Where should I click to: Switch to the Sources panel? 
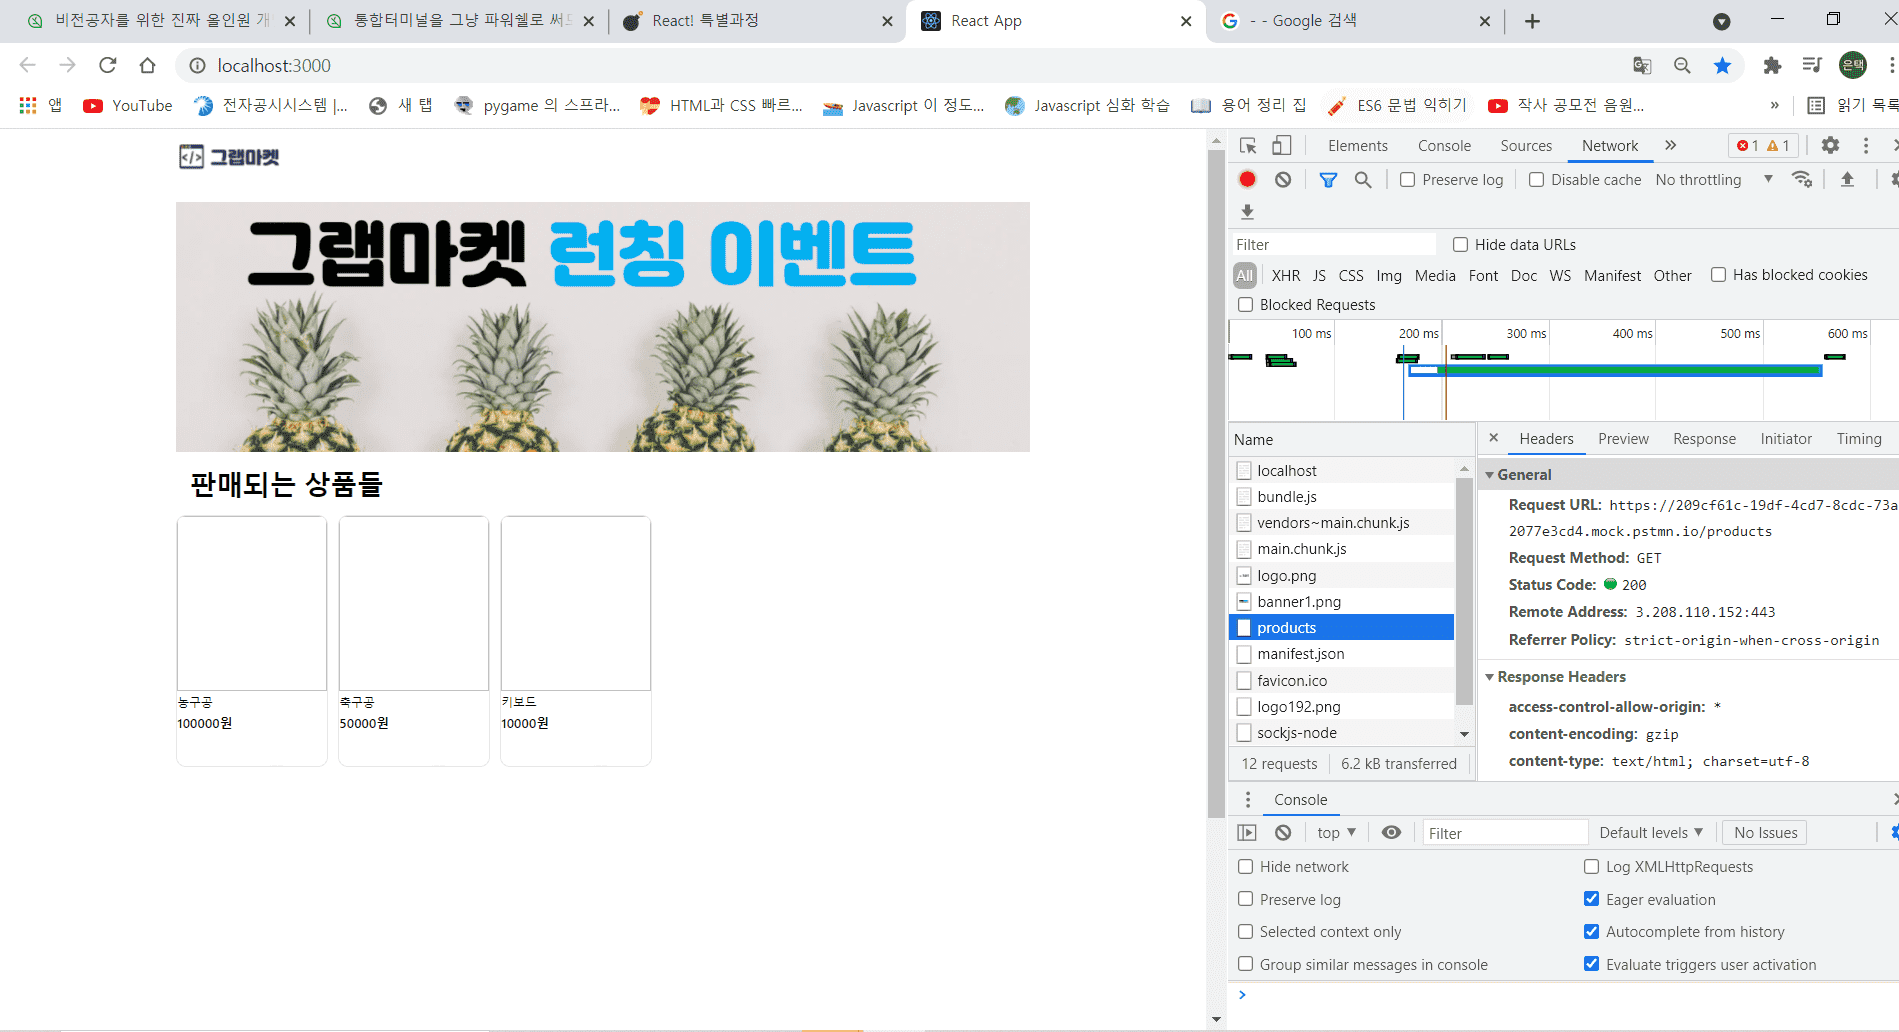click(1526, 146)
